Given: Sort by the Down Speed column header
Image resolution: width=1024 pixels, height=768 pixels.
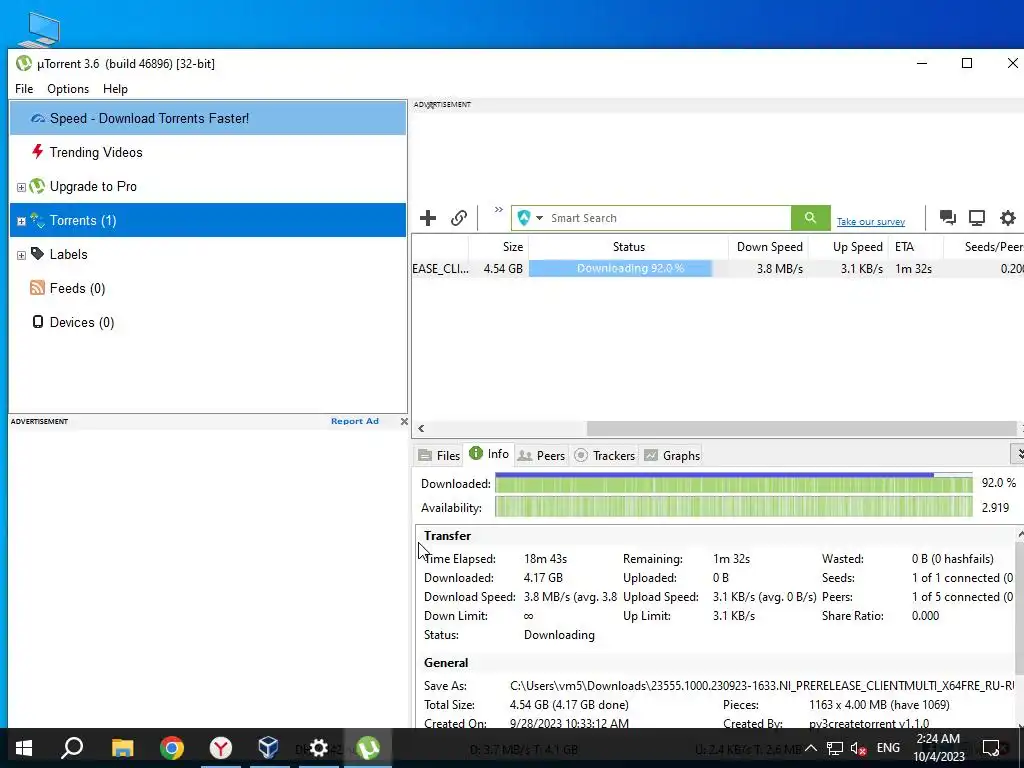Looking at the screenshot, I should point(769,247).
